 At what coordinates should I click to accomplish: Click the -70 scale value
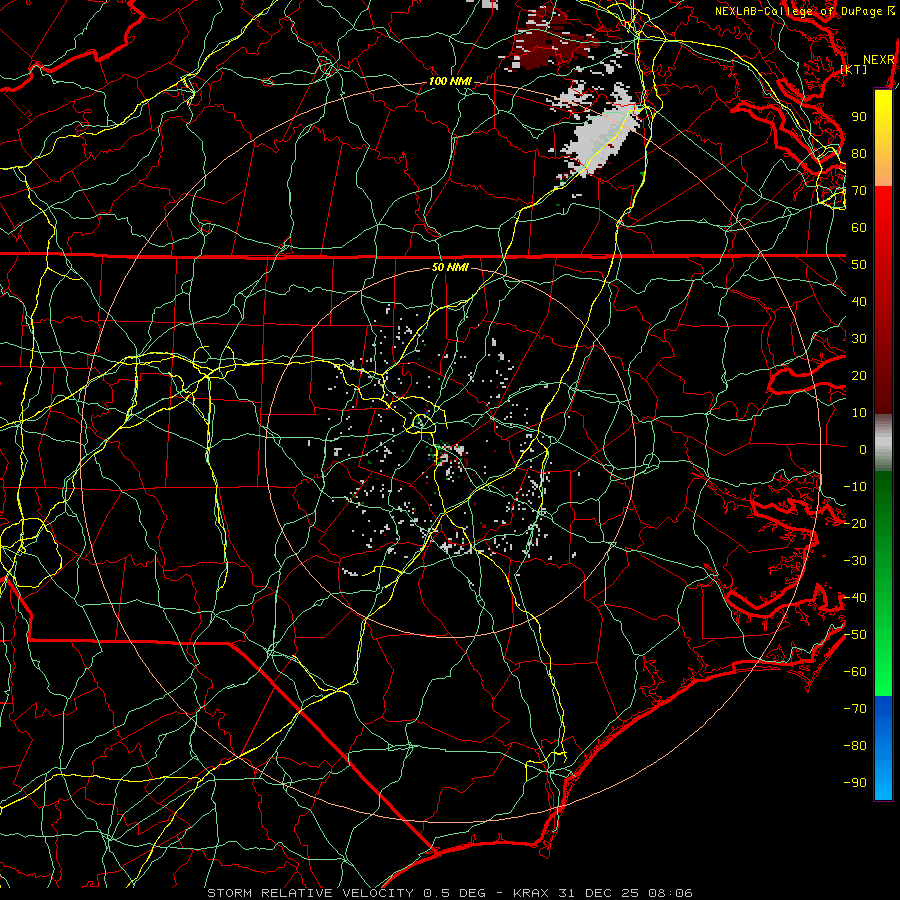(855, 709)
